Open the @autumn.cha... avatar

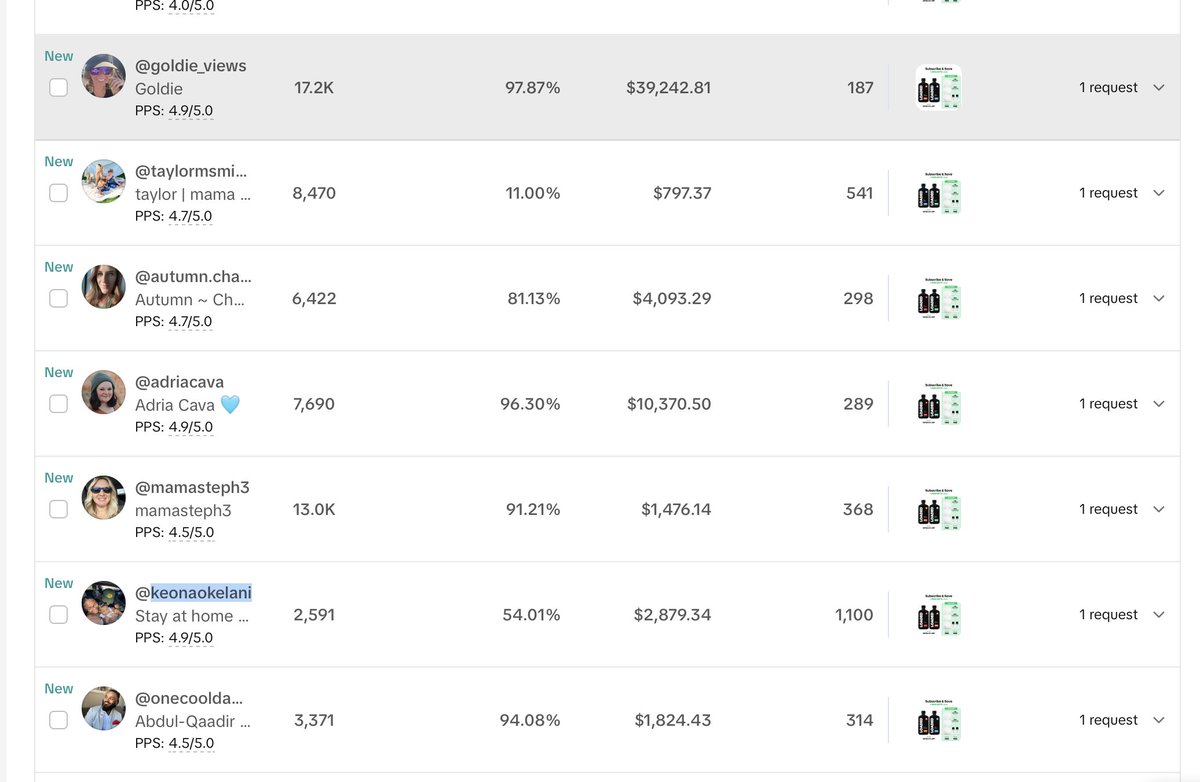[x=103, y=287]
